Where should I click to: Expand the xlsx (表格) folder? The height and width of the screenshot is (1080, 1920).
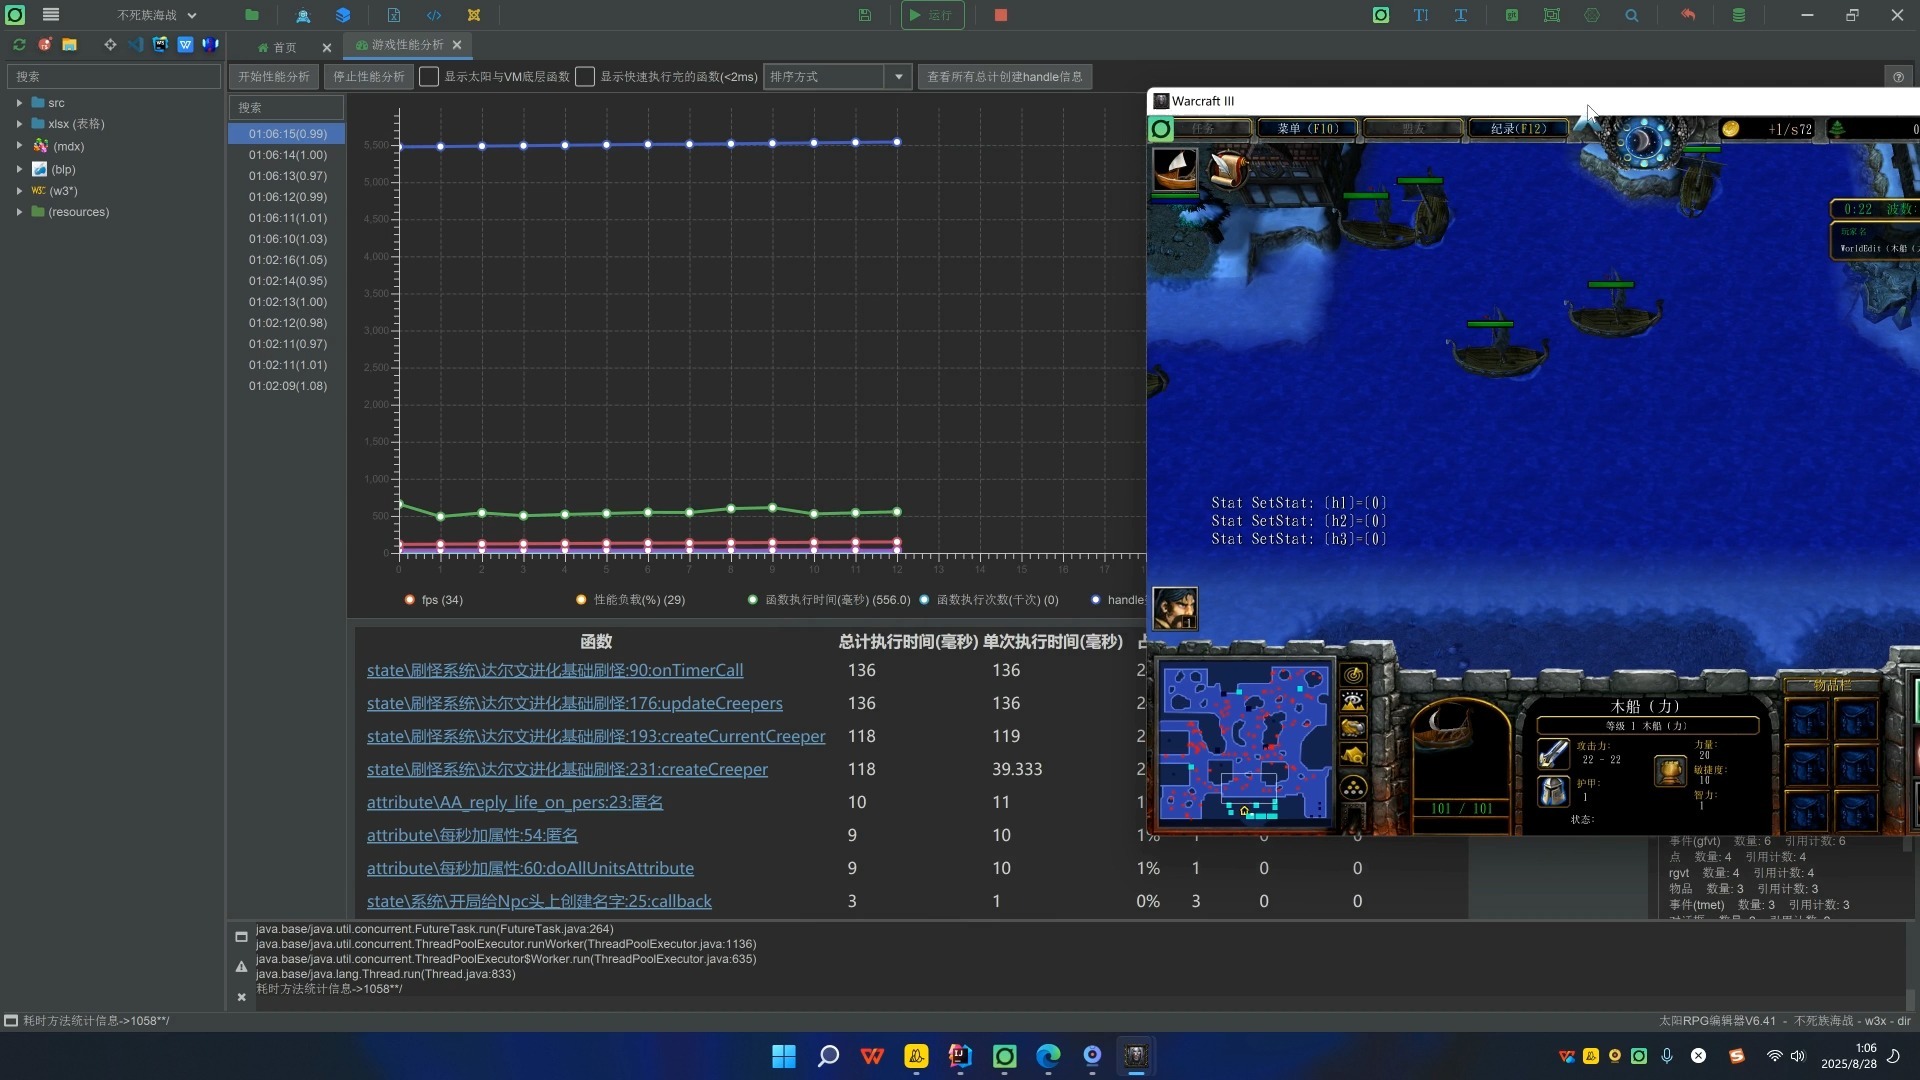point(19,124)
